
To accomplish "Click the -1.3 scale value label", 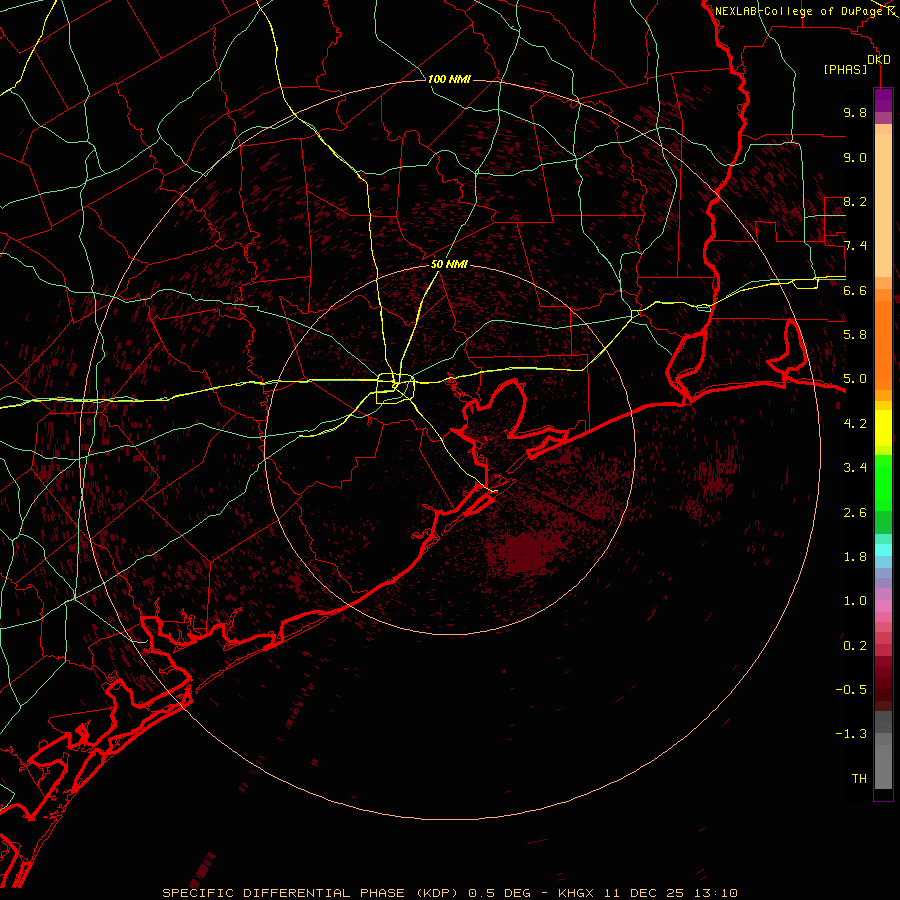I will pyautogui.click(x=851, y=734).
